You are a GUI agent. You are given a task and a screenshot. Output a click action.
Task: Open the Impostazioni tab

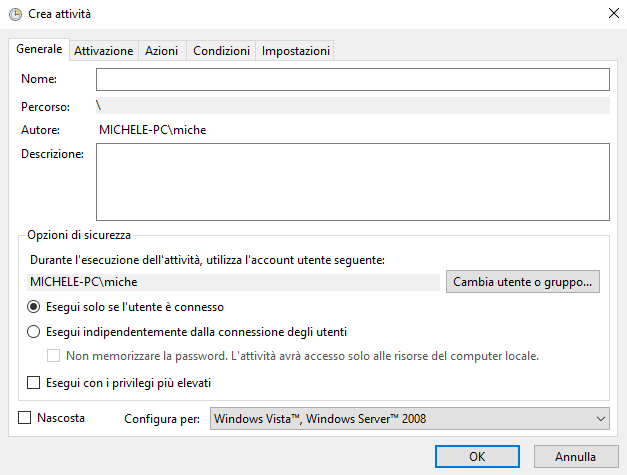(x=296, y=51)
